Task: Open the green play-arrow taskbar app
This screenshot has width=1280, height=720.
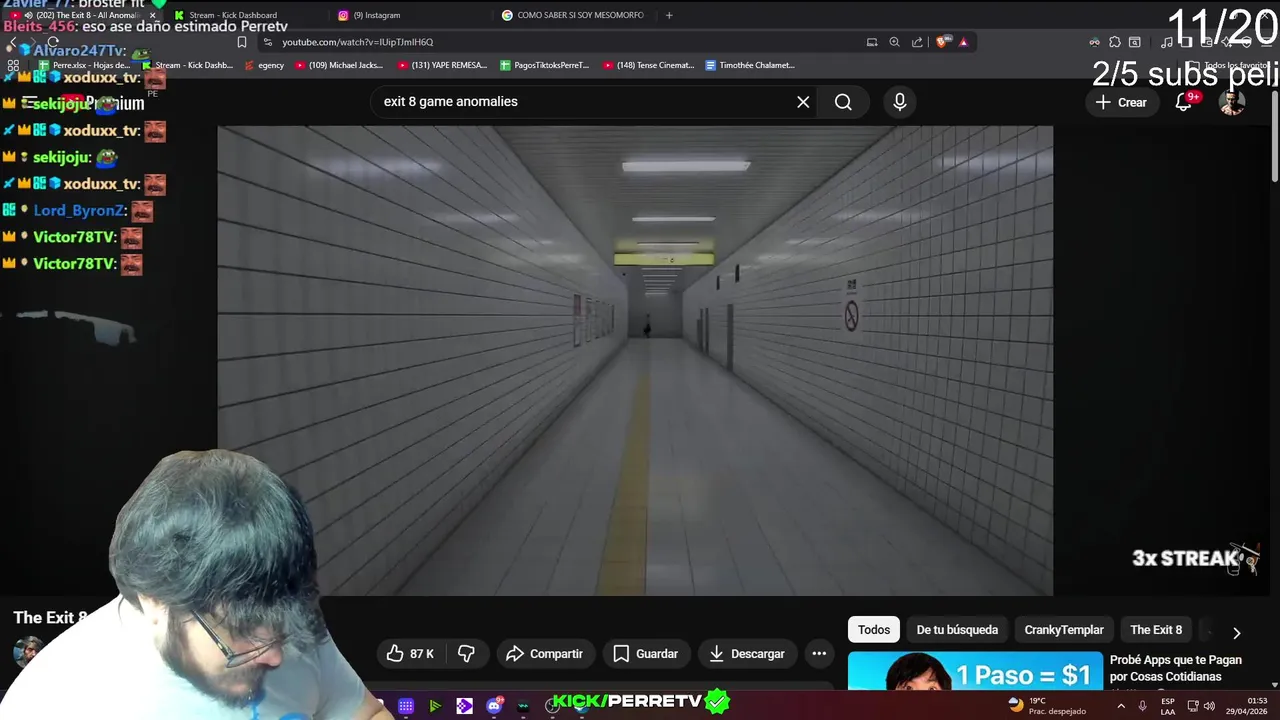Action: click(435, 706)
